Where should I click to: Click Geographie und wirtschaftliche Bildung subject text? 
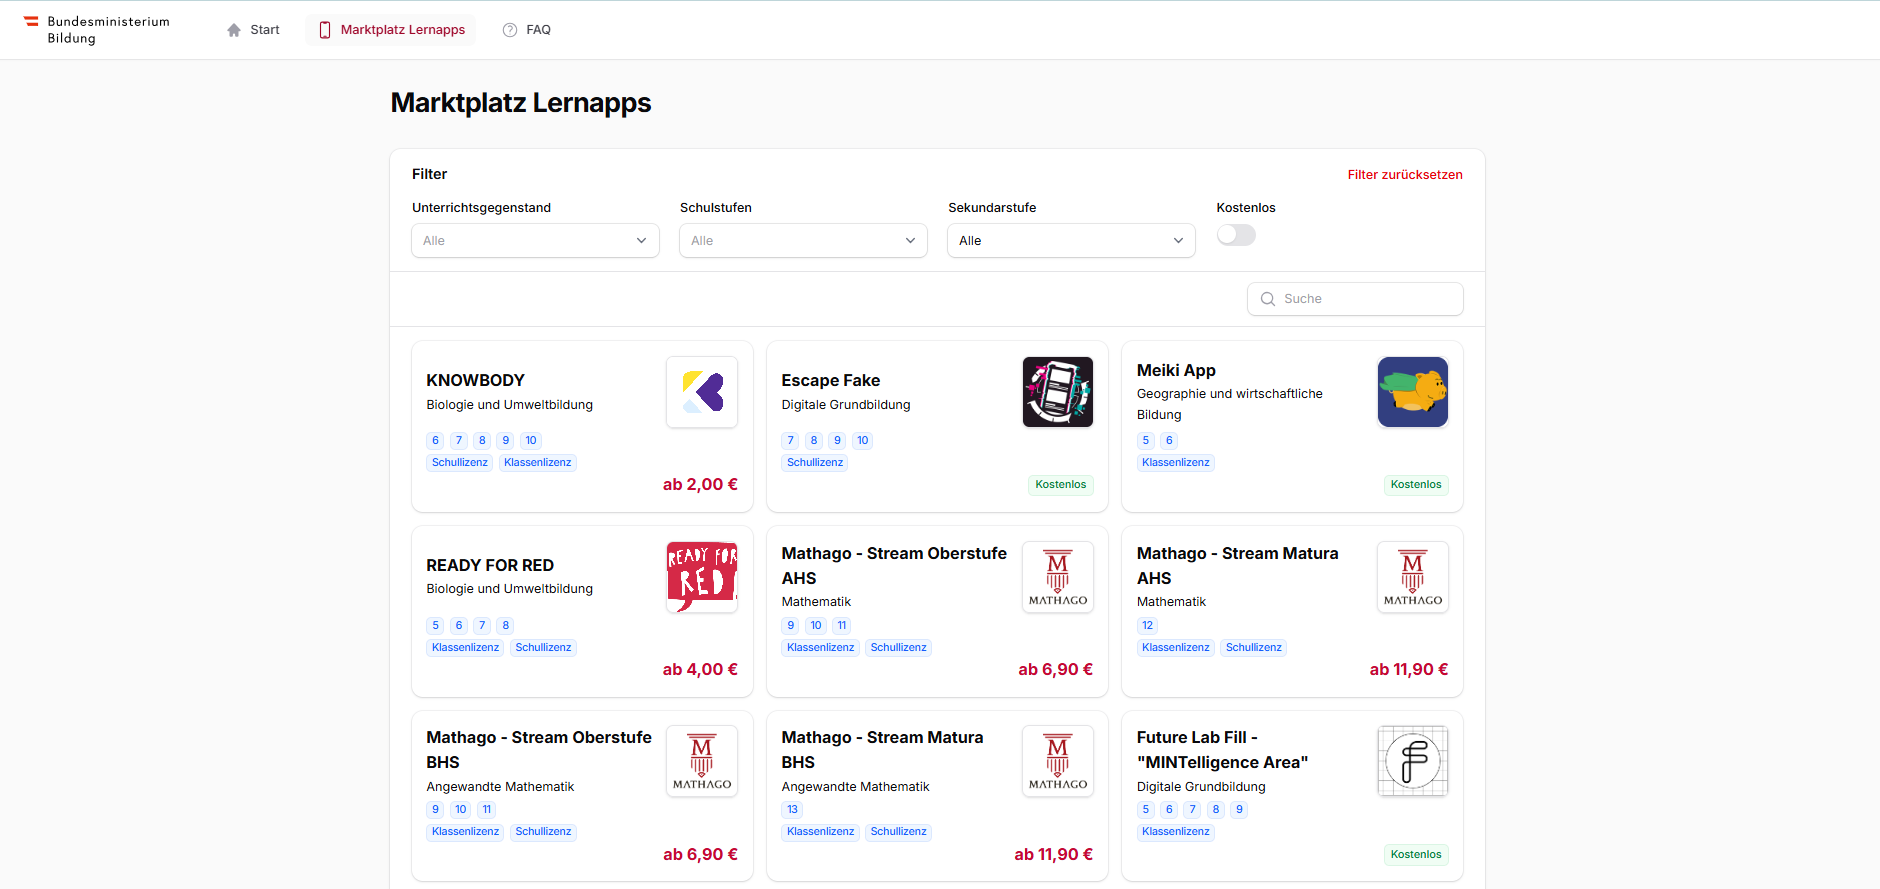point(1230,404)
